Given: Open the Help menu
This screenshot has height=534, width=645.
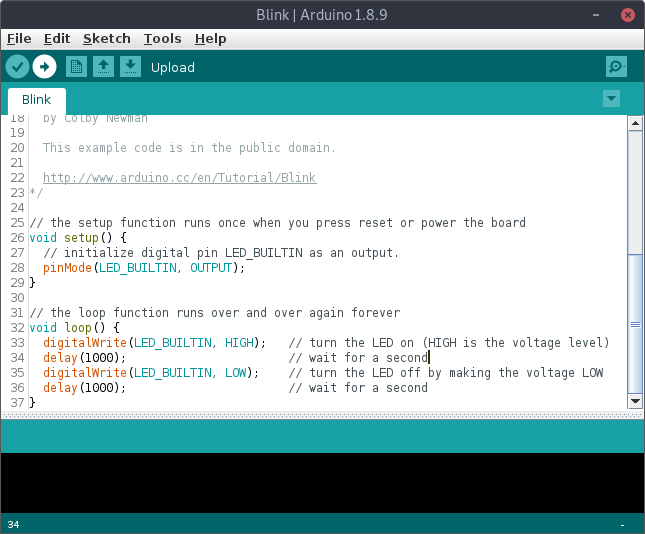Looking at the screenshot, I should coord(210,39).
